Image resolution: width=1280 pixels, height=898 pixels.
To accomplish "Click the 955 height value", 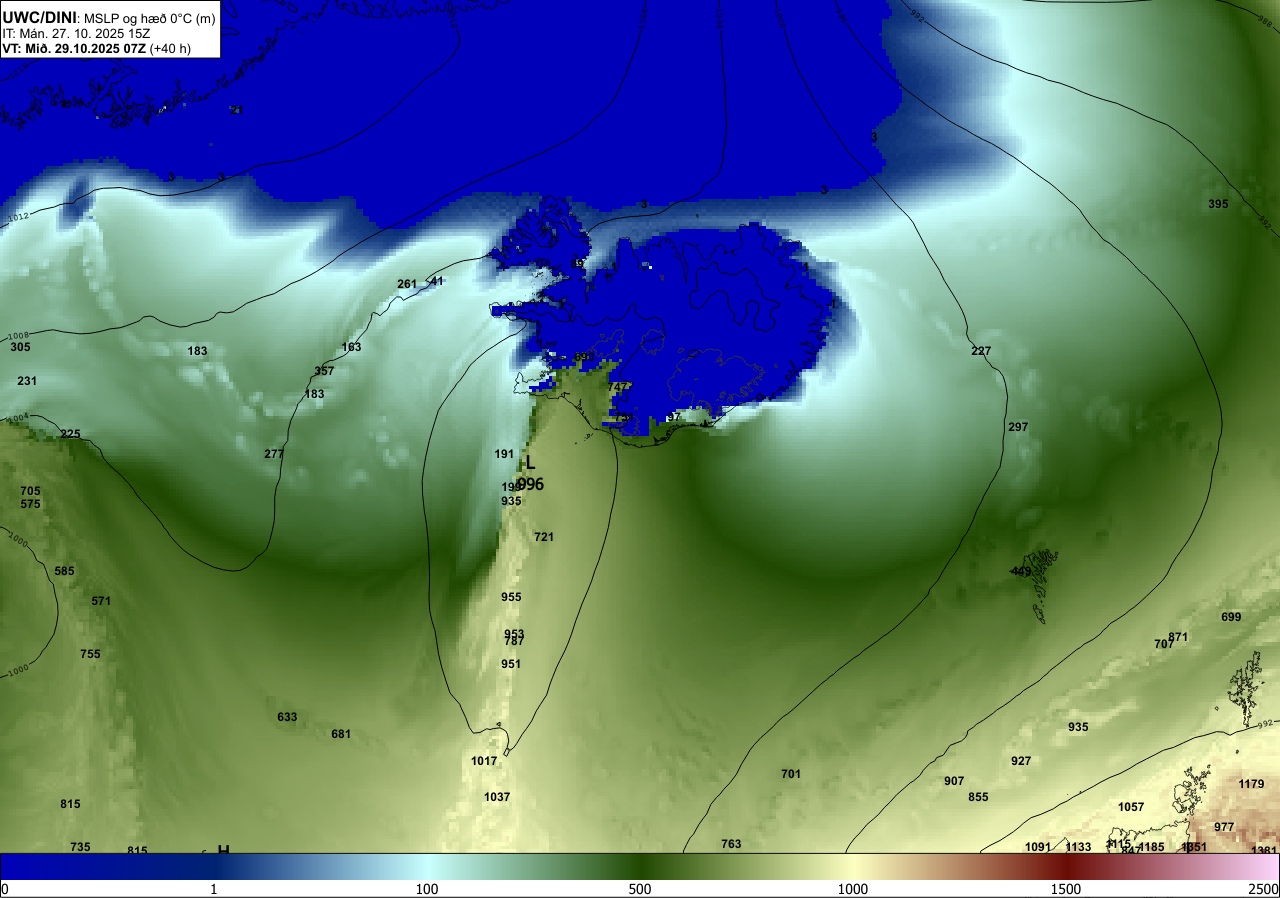I will 511,597.
